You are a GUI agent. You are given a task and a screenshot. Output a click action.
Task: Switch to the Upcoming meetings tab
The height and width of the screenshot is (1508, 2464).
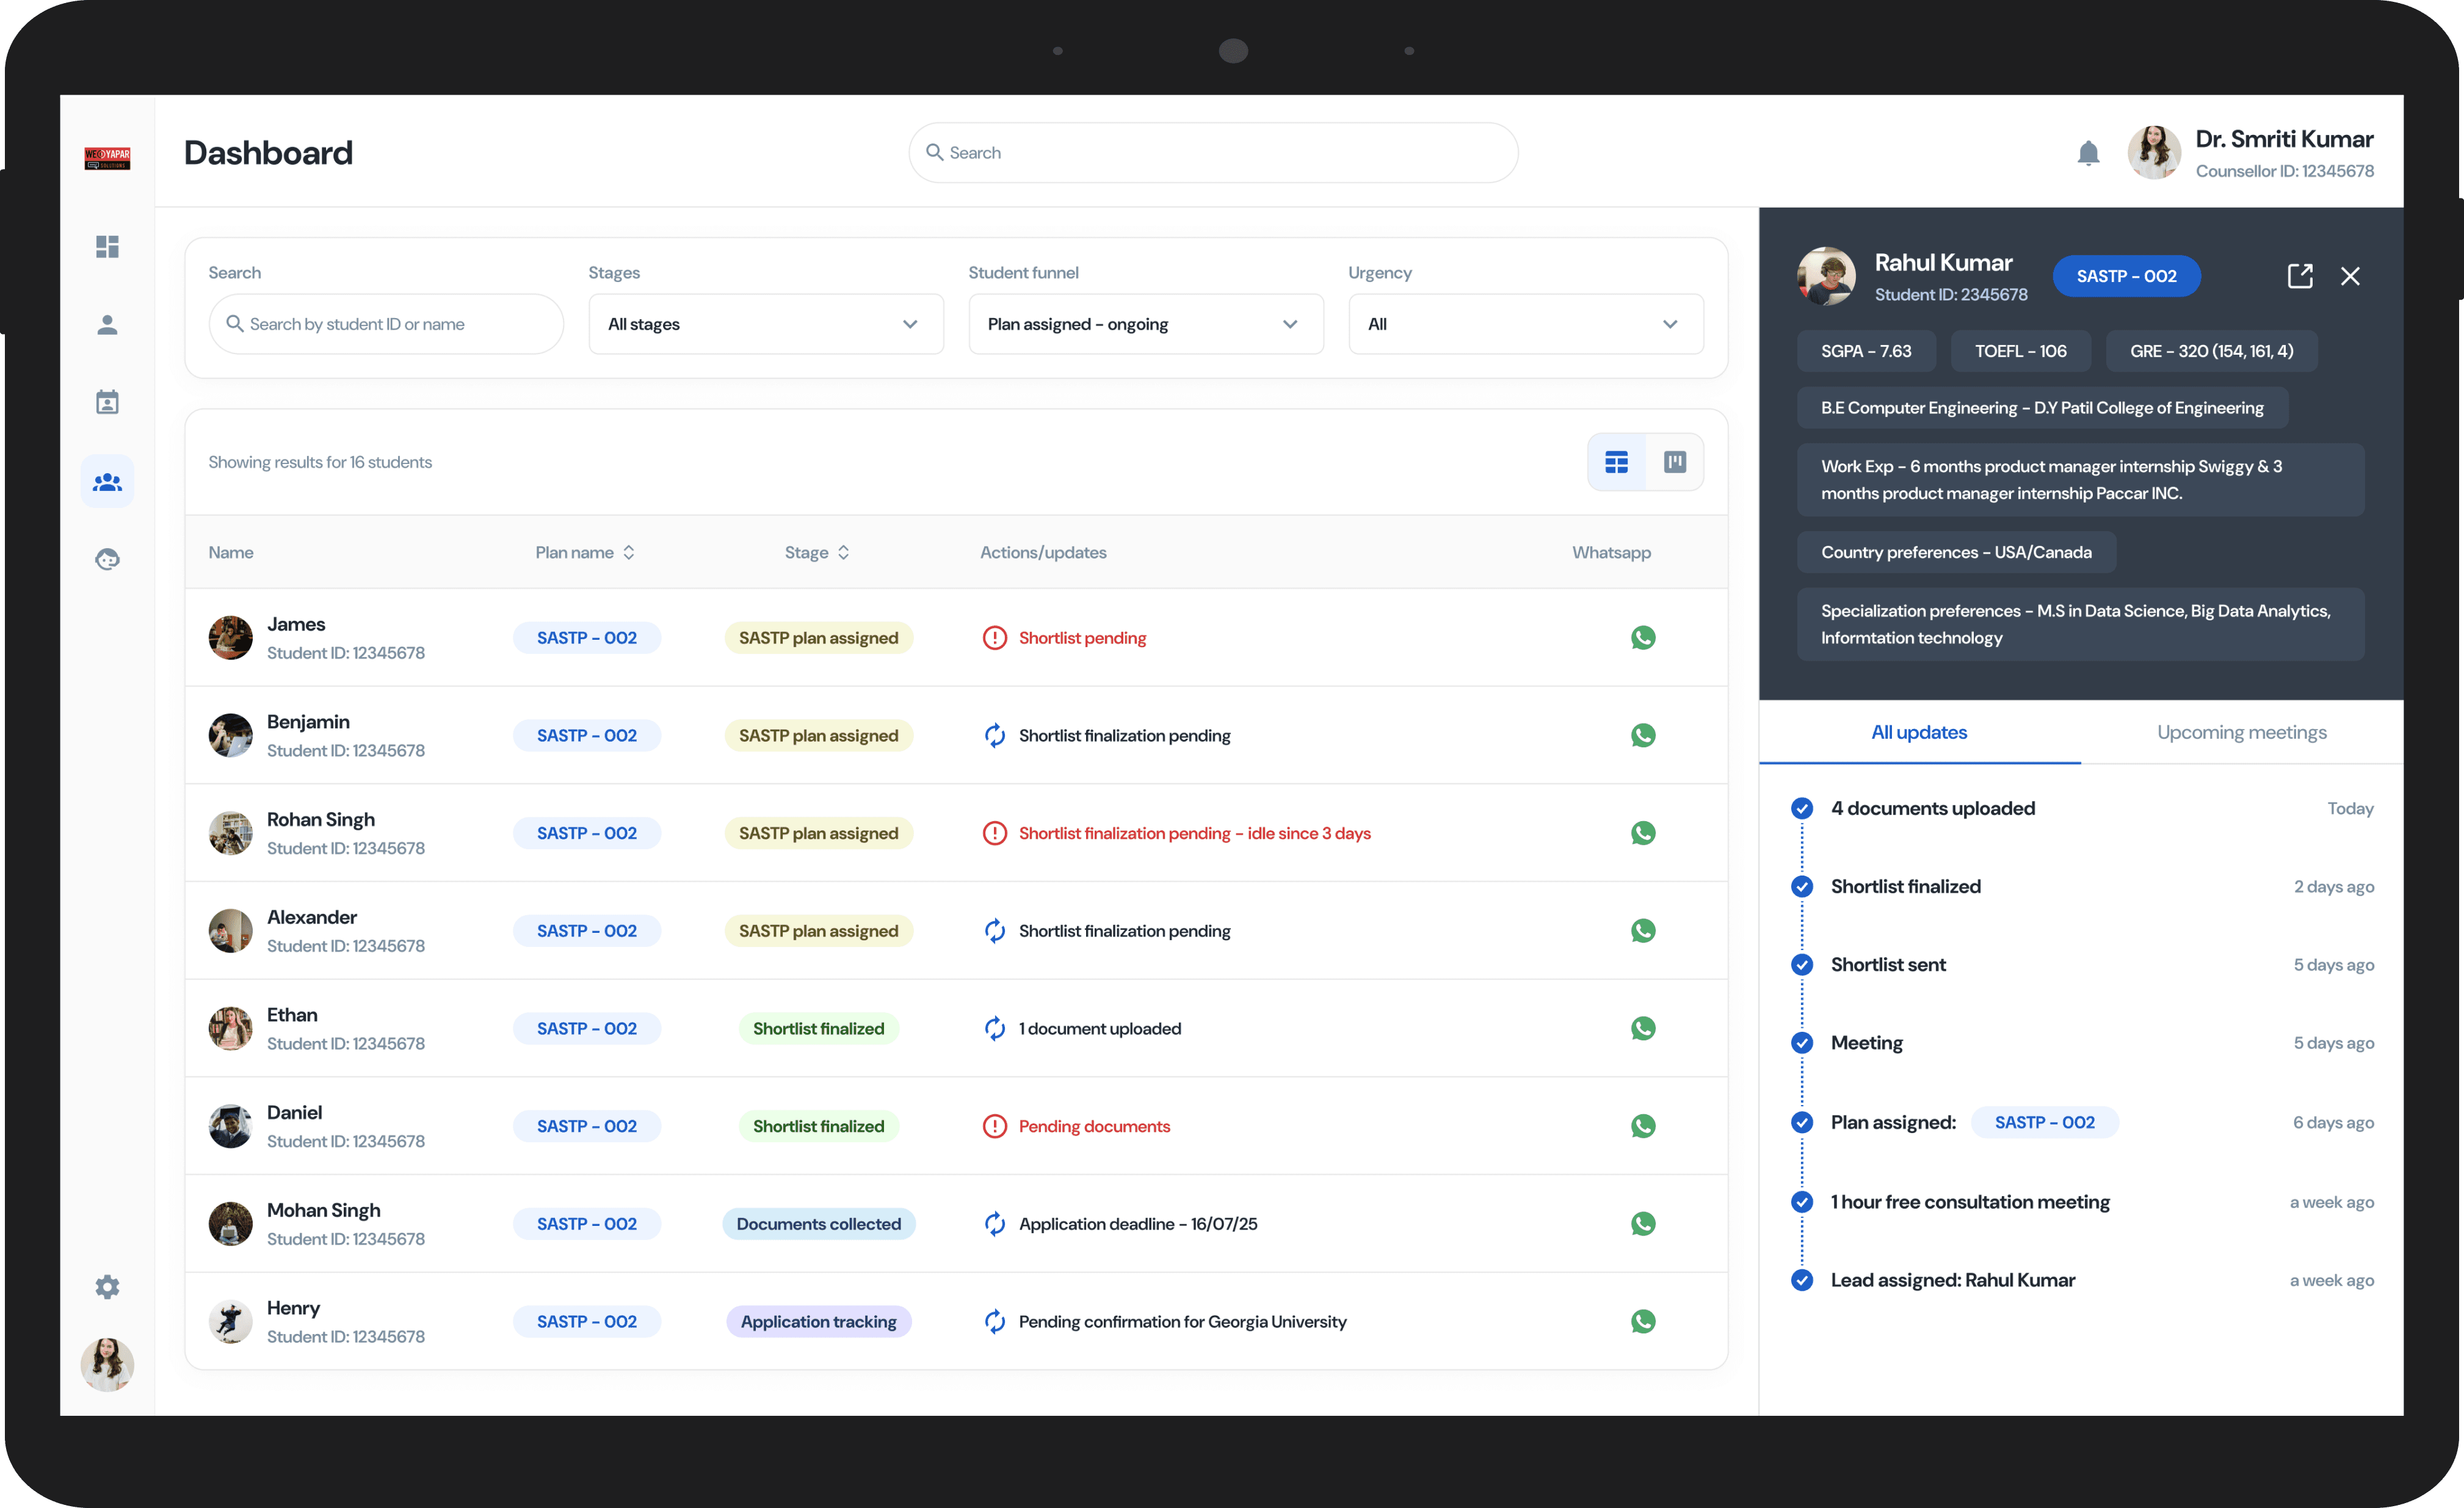[2241, 732]
